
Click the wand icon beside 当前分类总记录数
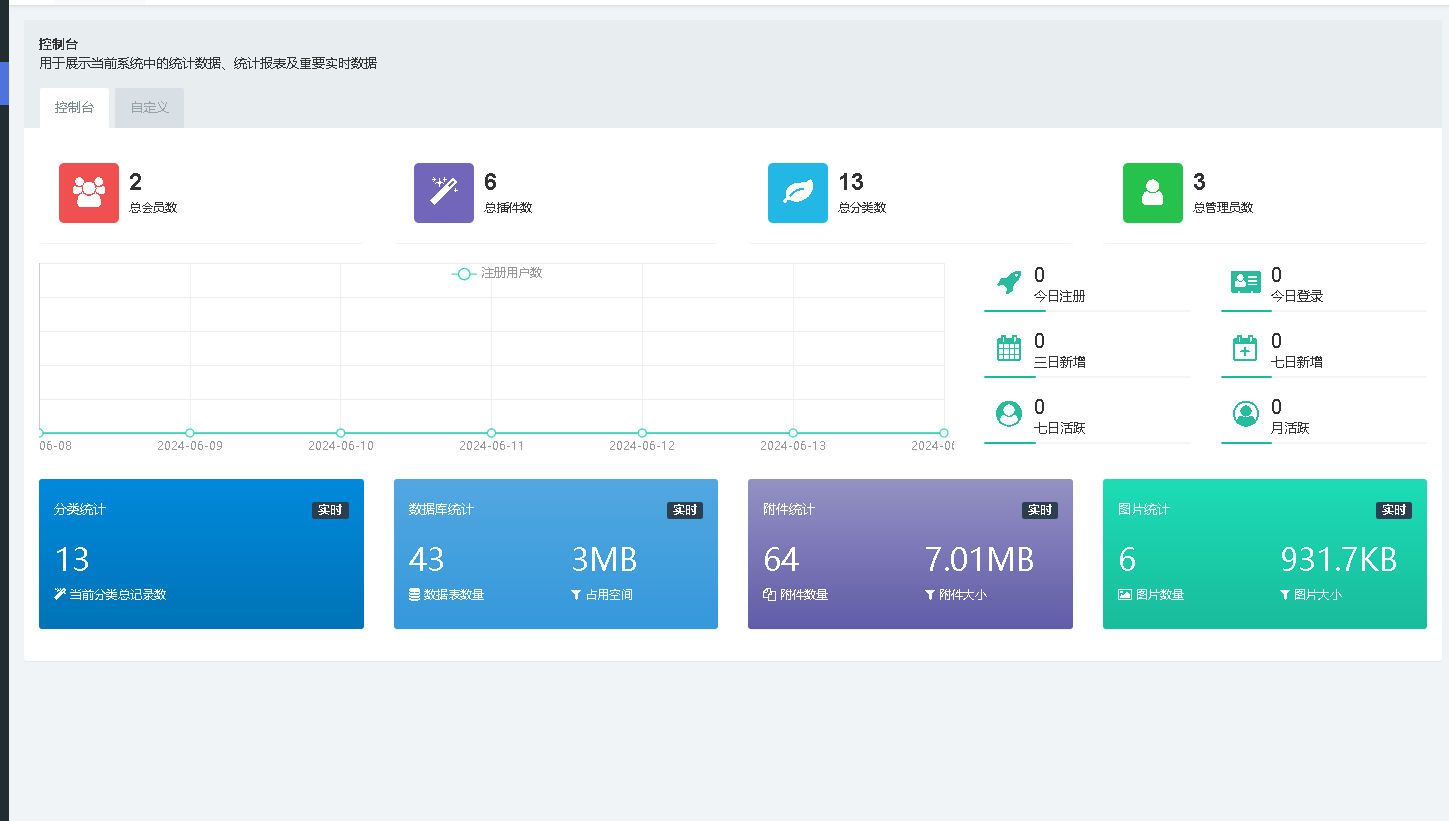(60, 594)
